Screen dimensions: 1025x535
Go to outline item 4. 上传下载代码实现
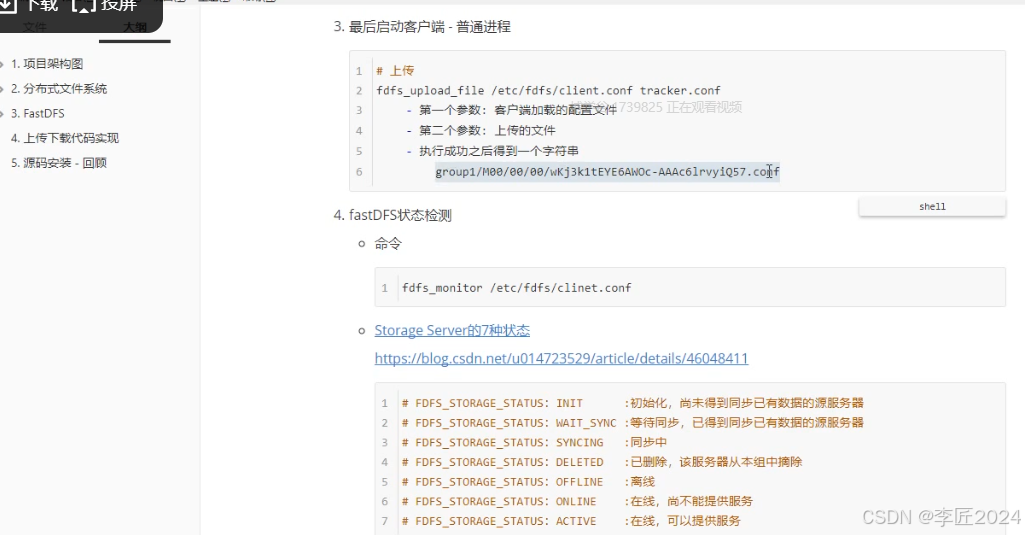65,139
